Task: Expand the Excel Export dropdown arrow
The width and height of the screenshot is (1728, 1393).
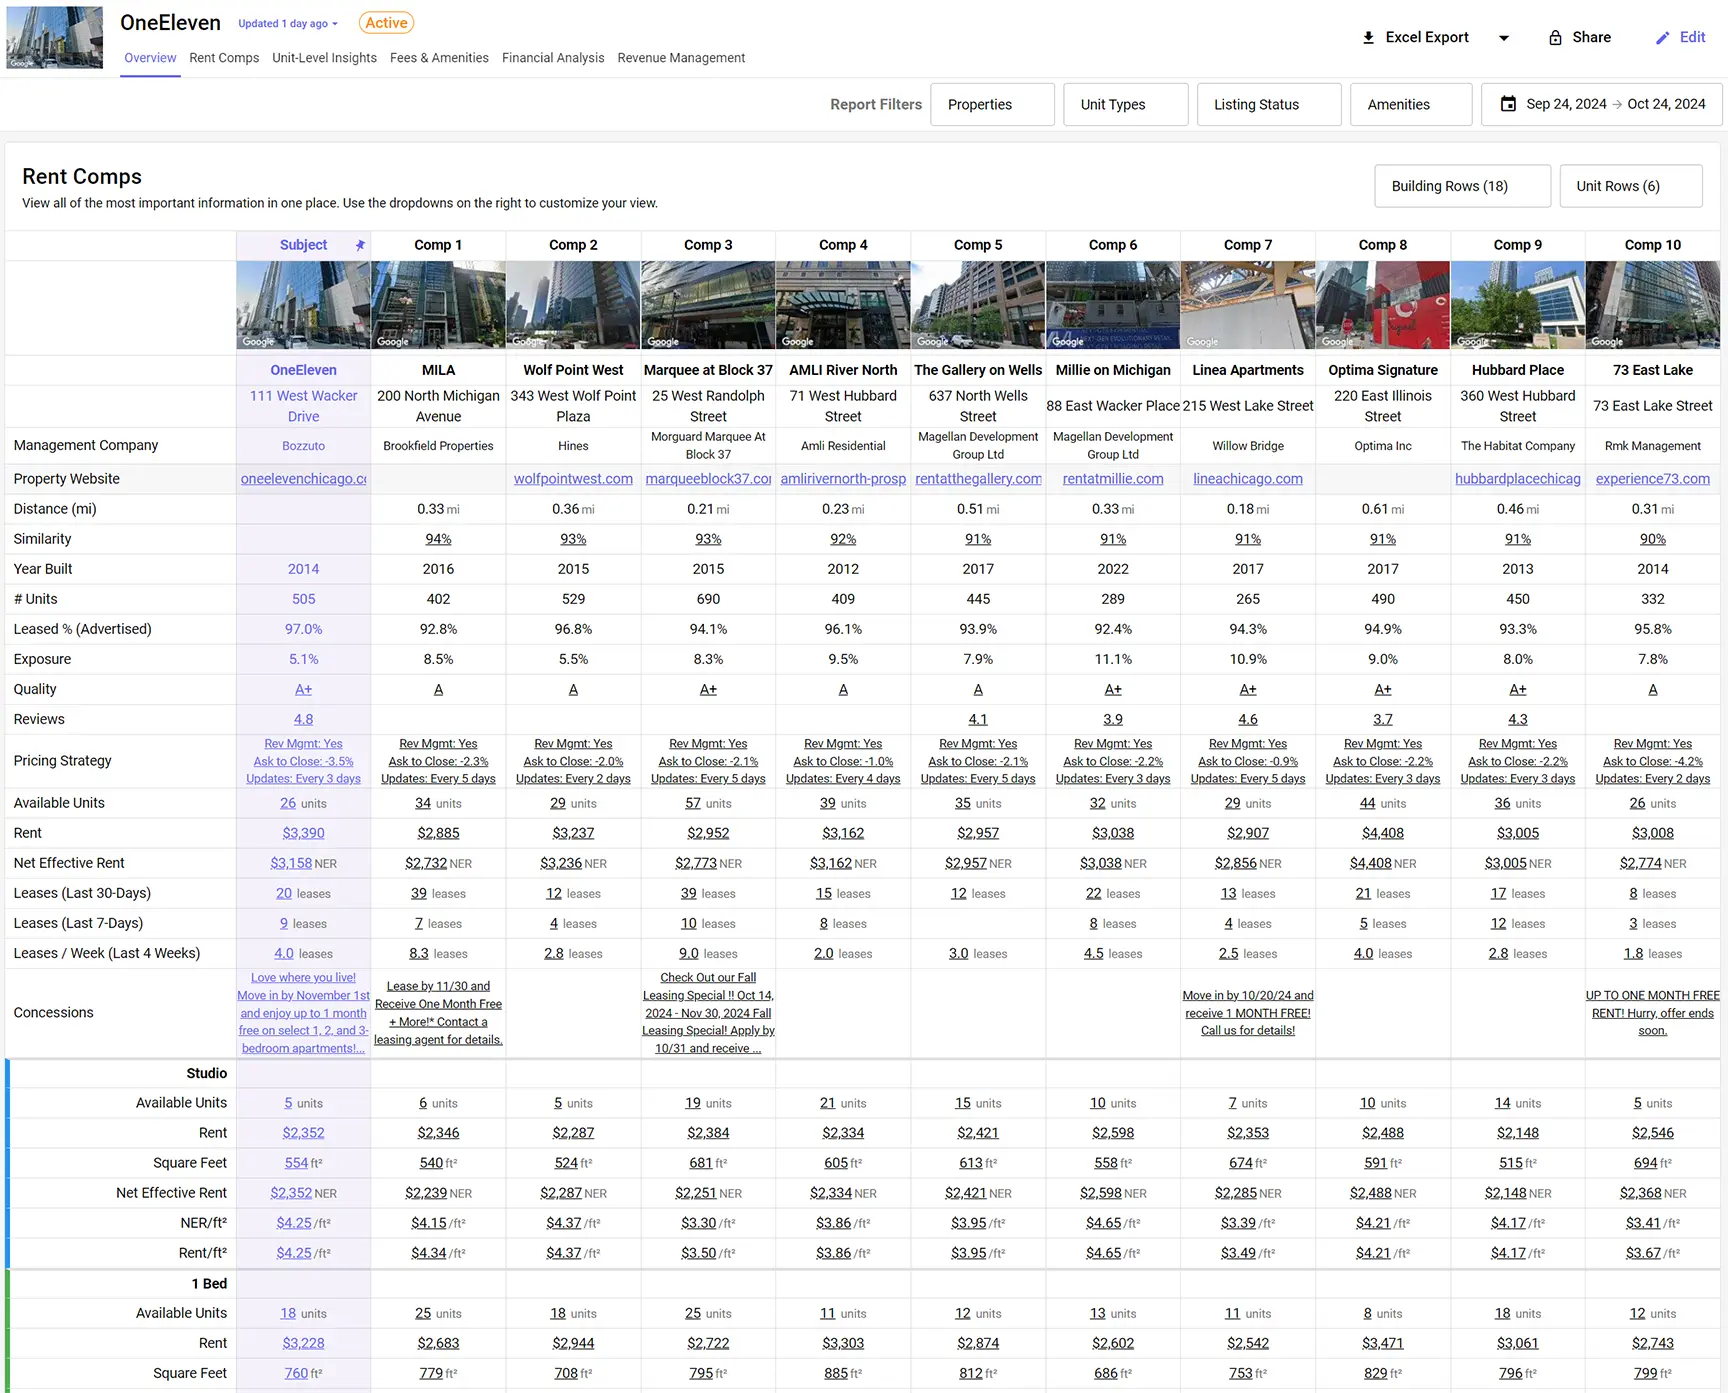Action: (x=1503, y=38)
